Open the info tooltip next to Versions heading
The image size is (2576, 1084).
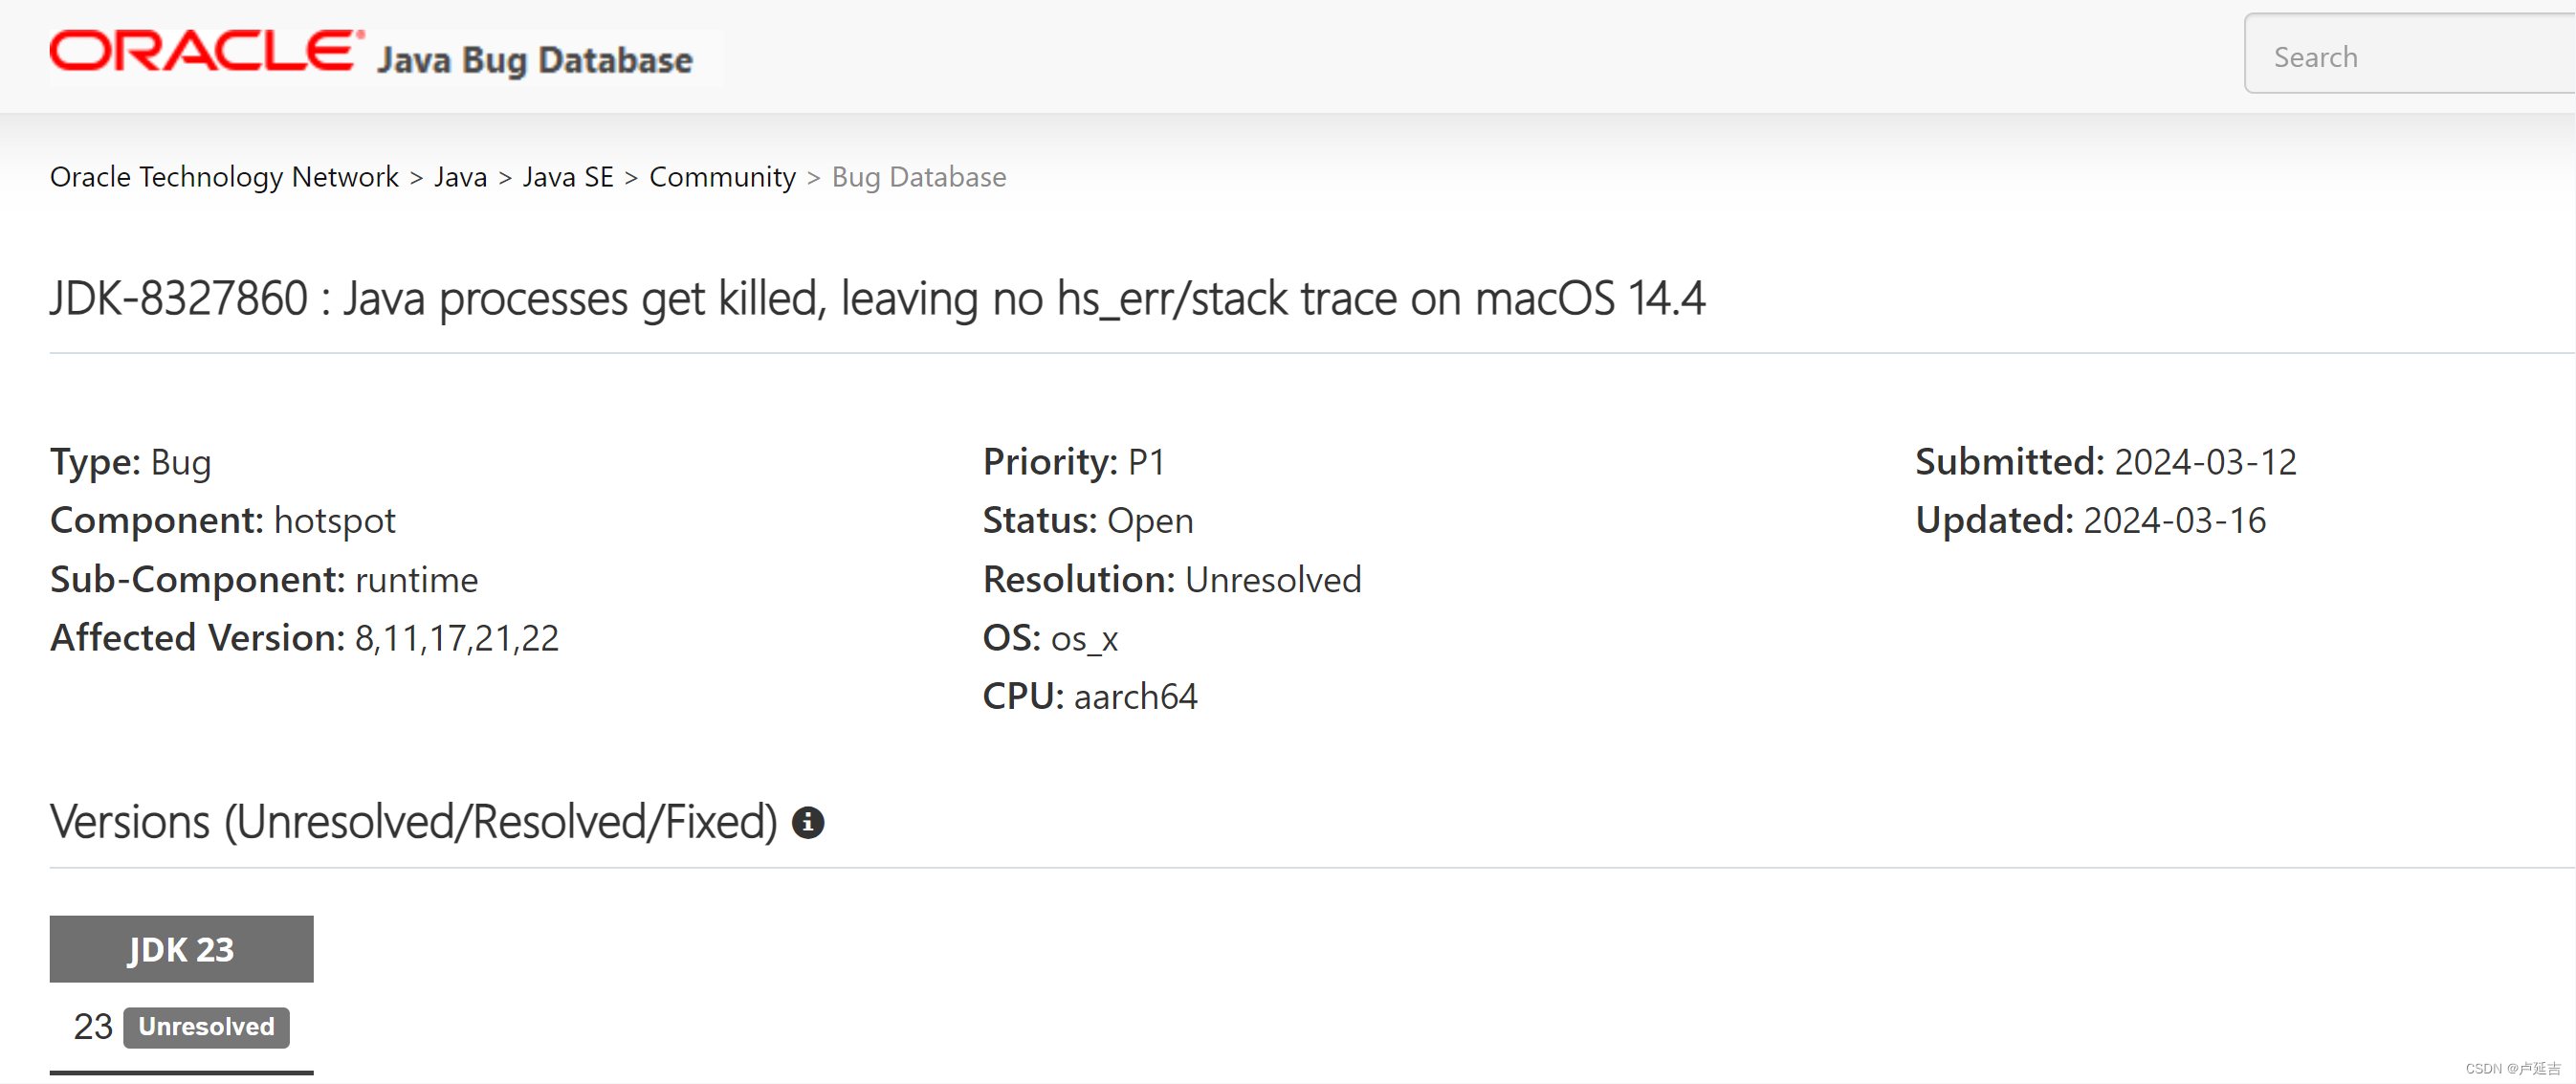click(809, 822)
